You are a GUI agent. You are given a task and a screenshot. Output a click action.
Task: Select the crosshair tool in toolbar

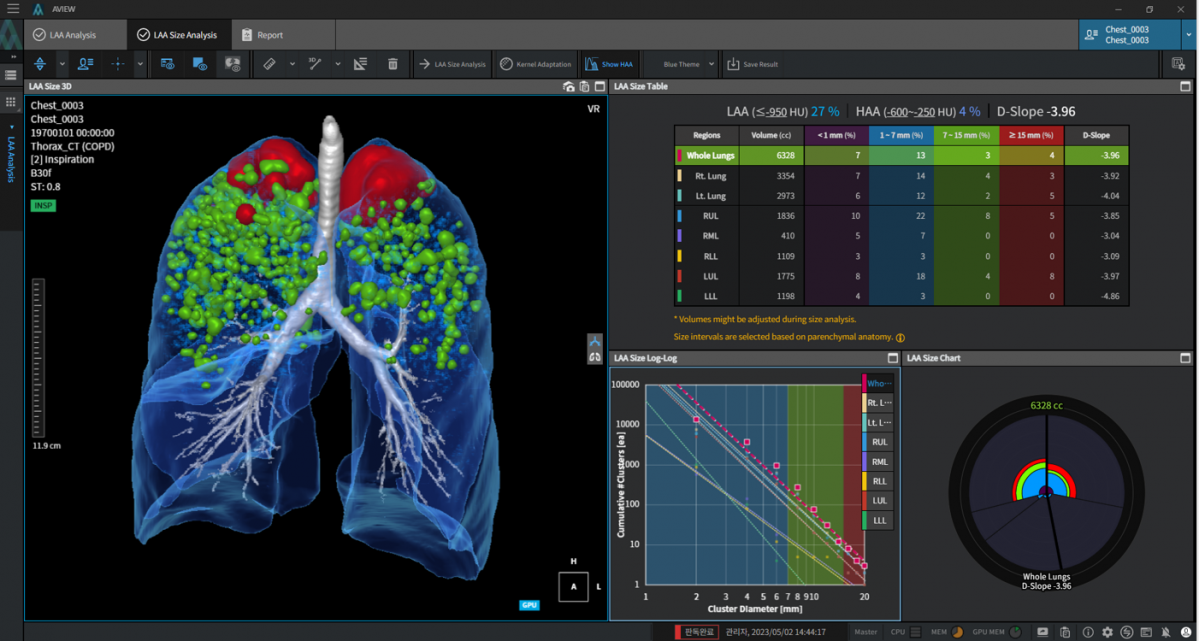[117, 64]
